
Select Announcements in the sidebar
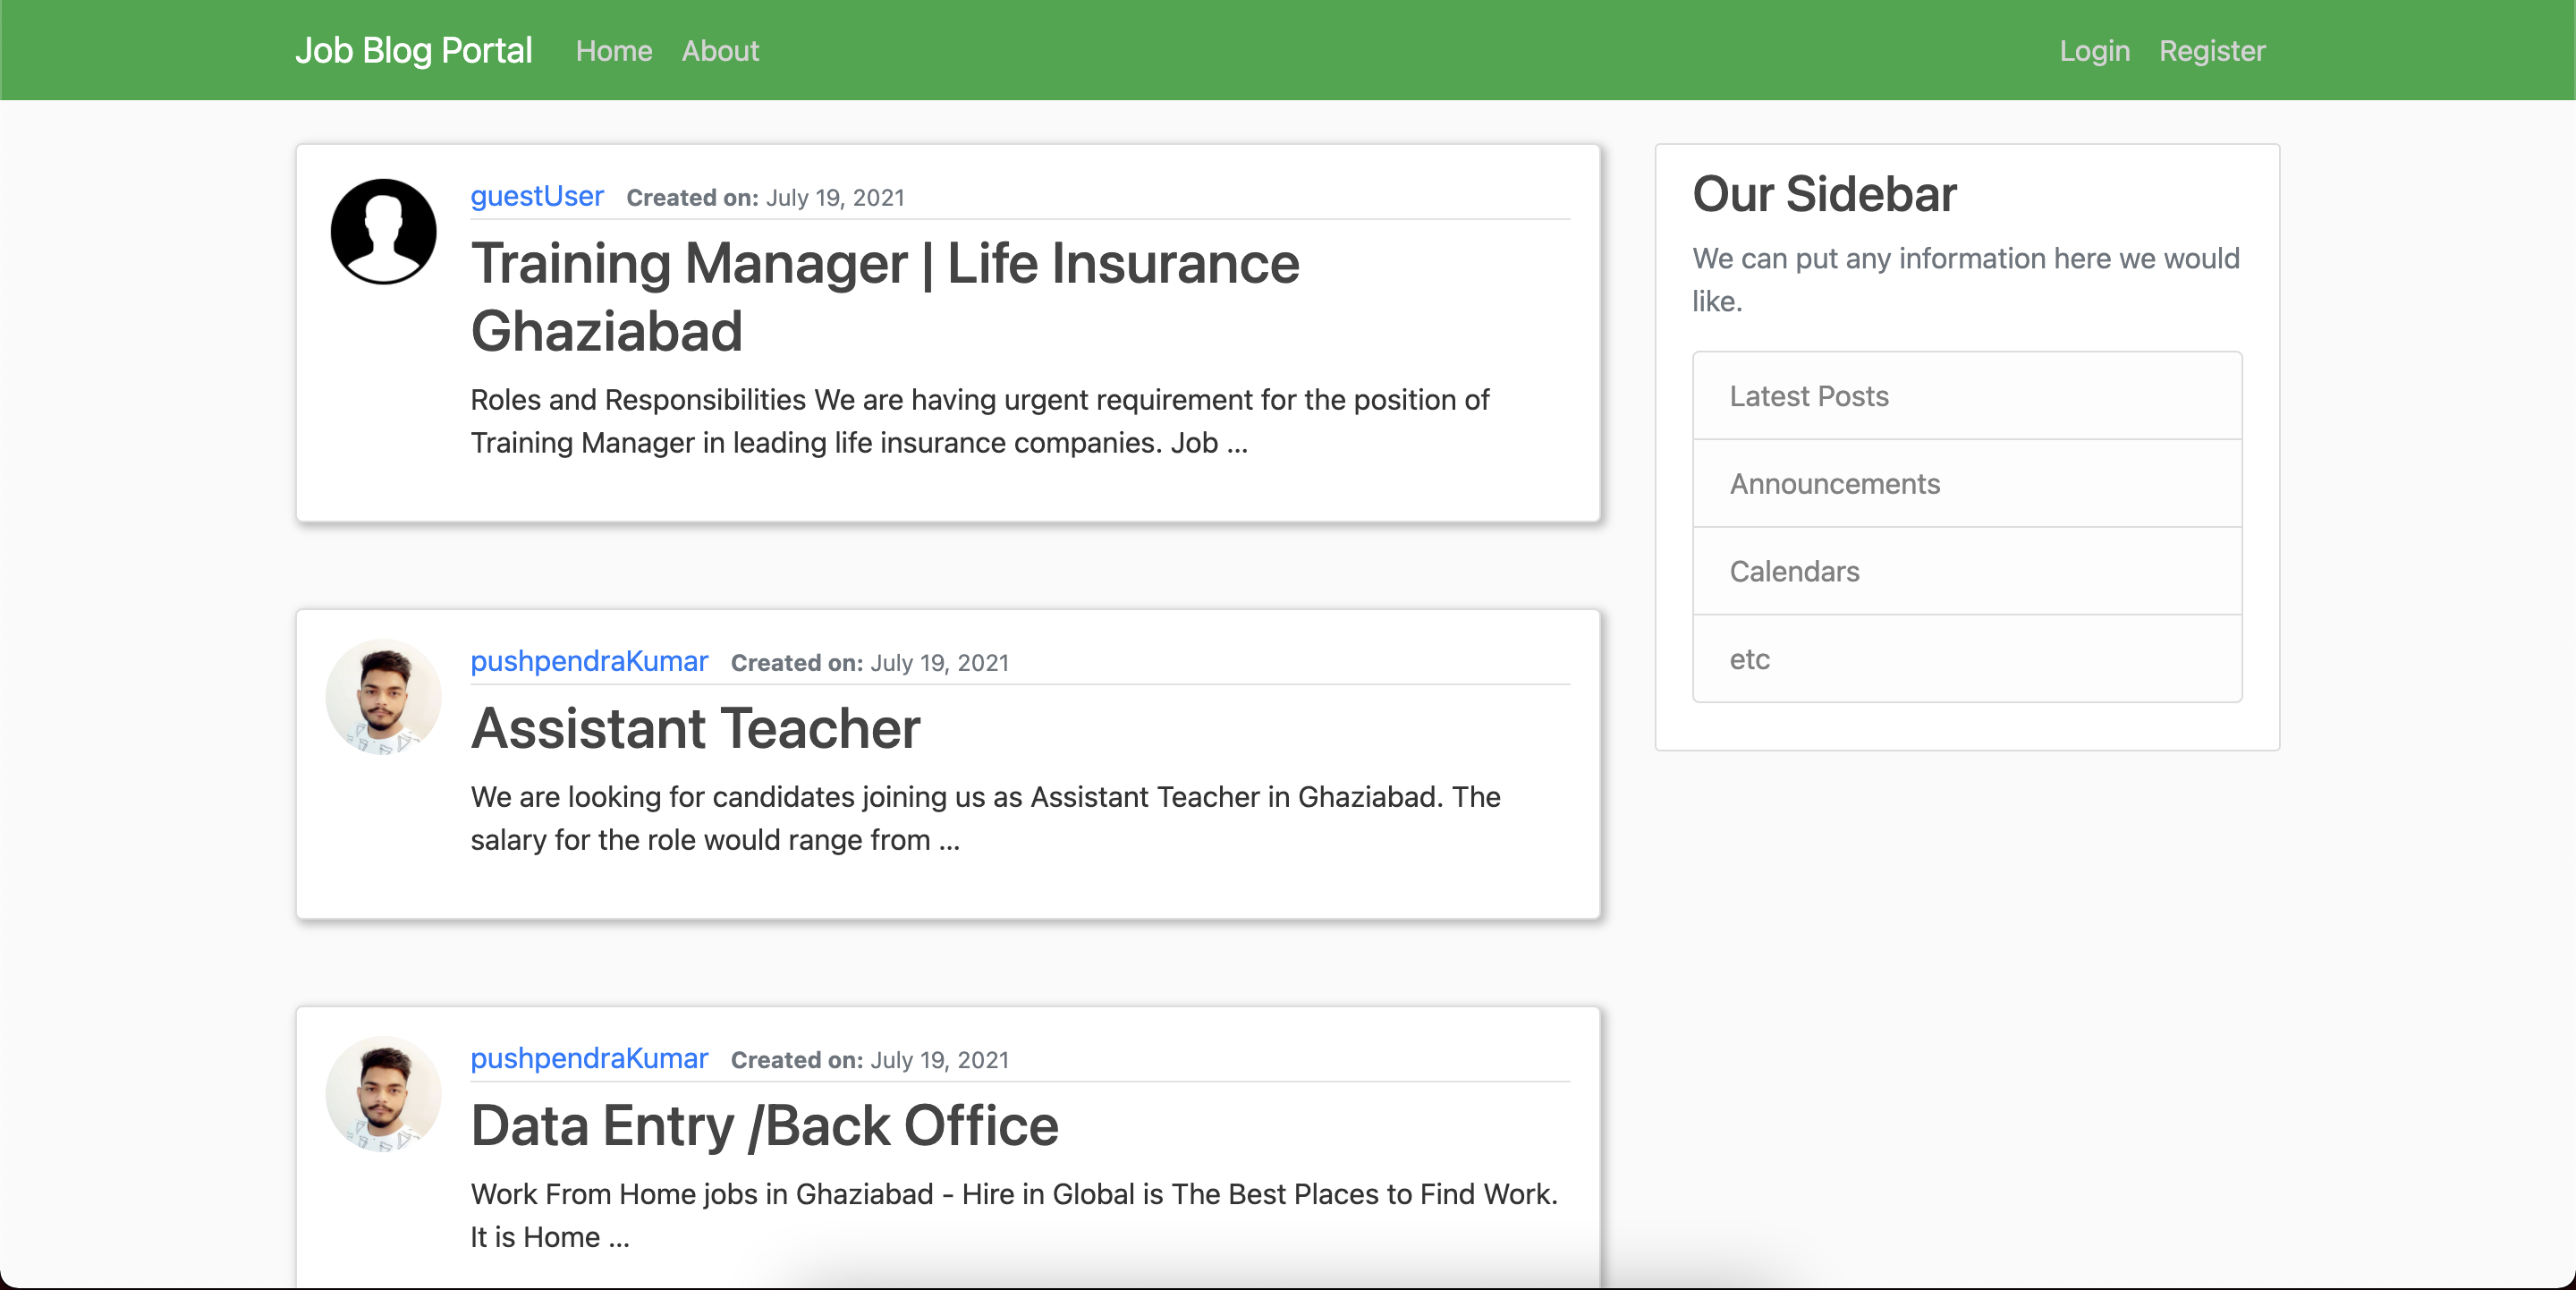[x=1835, y=483]
